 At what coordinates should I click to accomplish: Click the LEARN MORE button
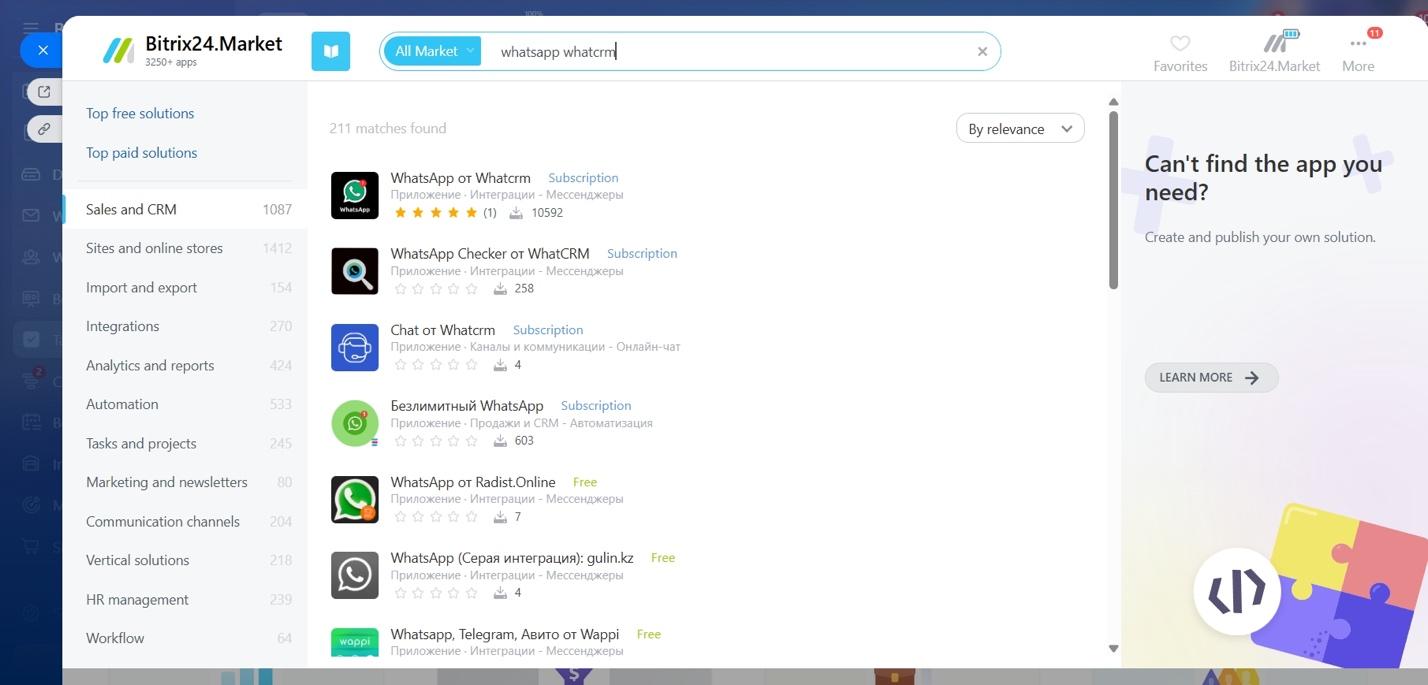click(1211, 377)
